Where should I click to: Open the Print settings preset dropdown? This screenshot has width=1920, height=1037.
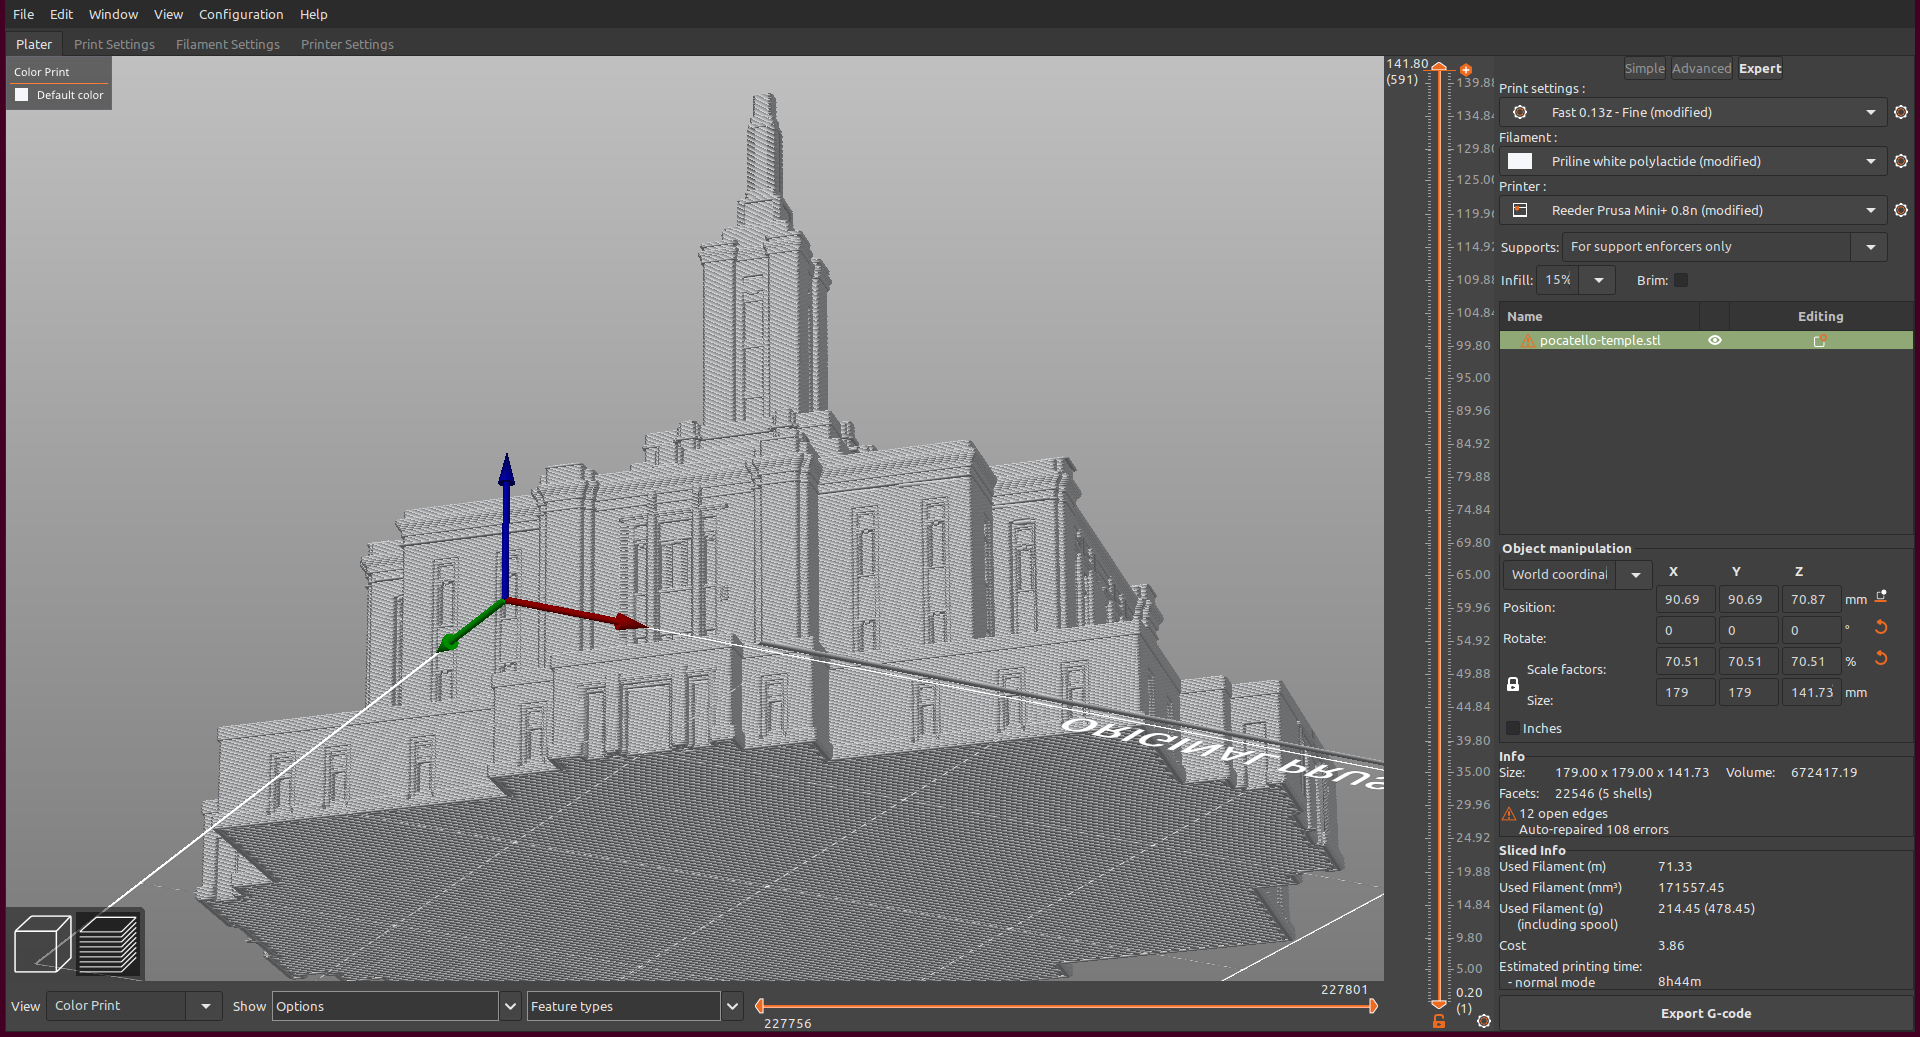[1693, 113]
